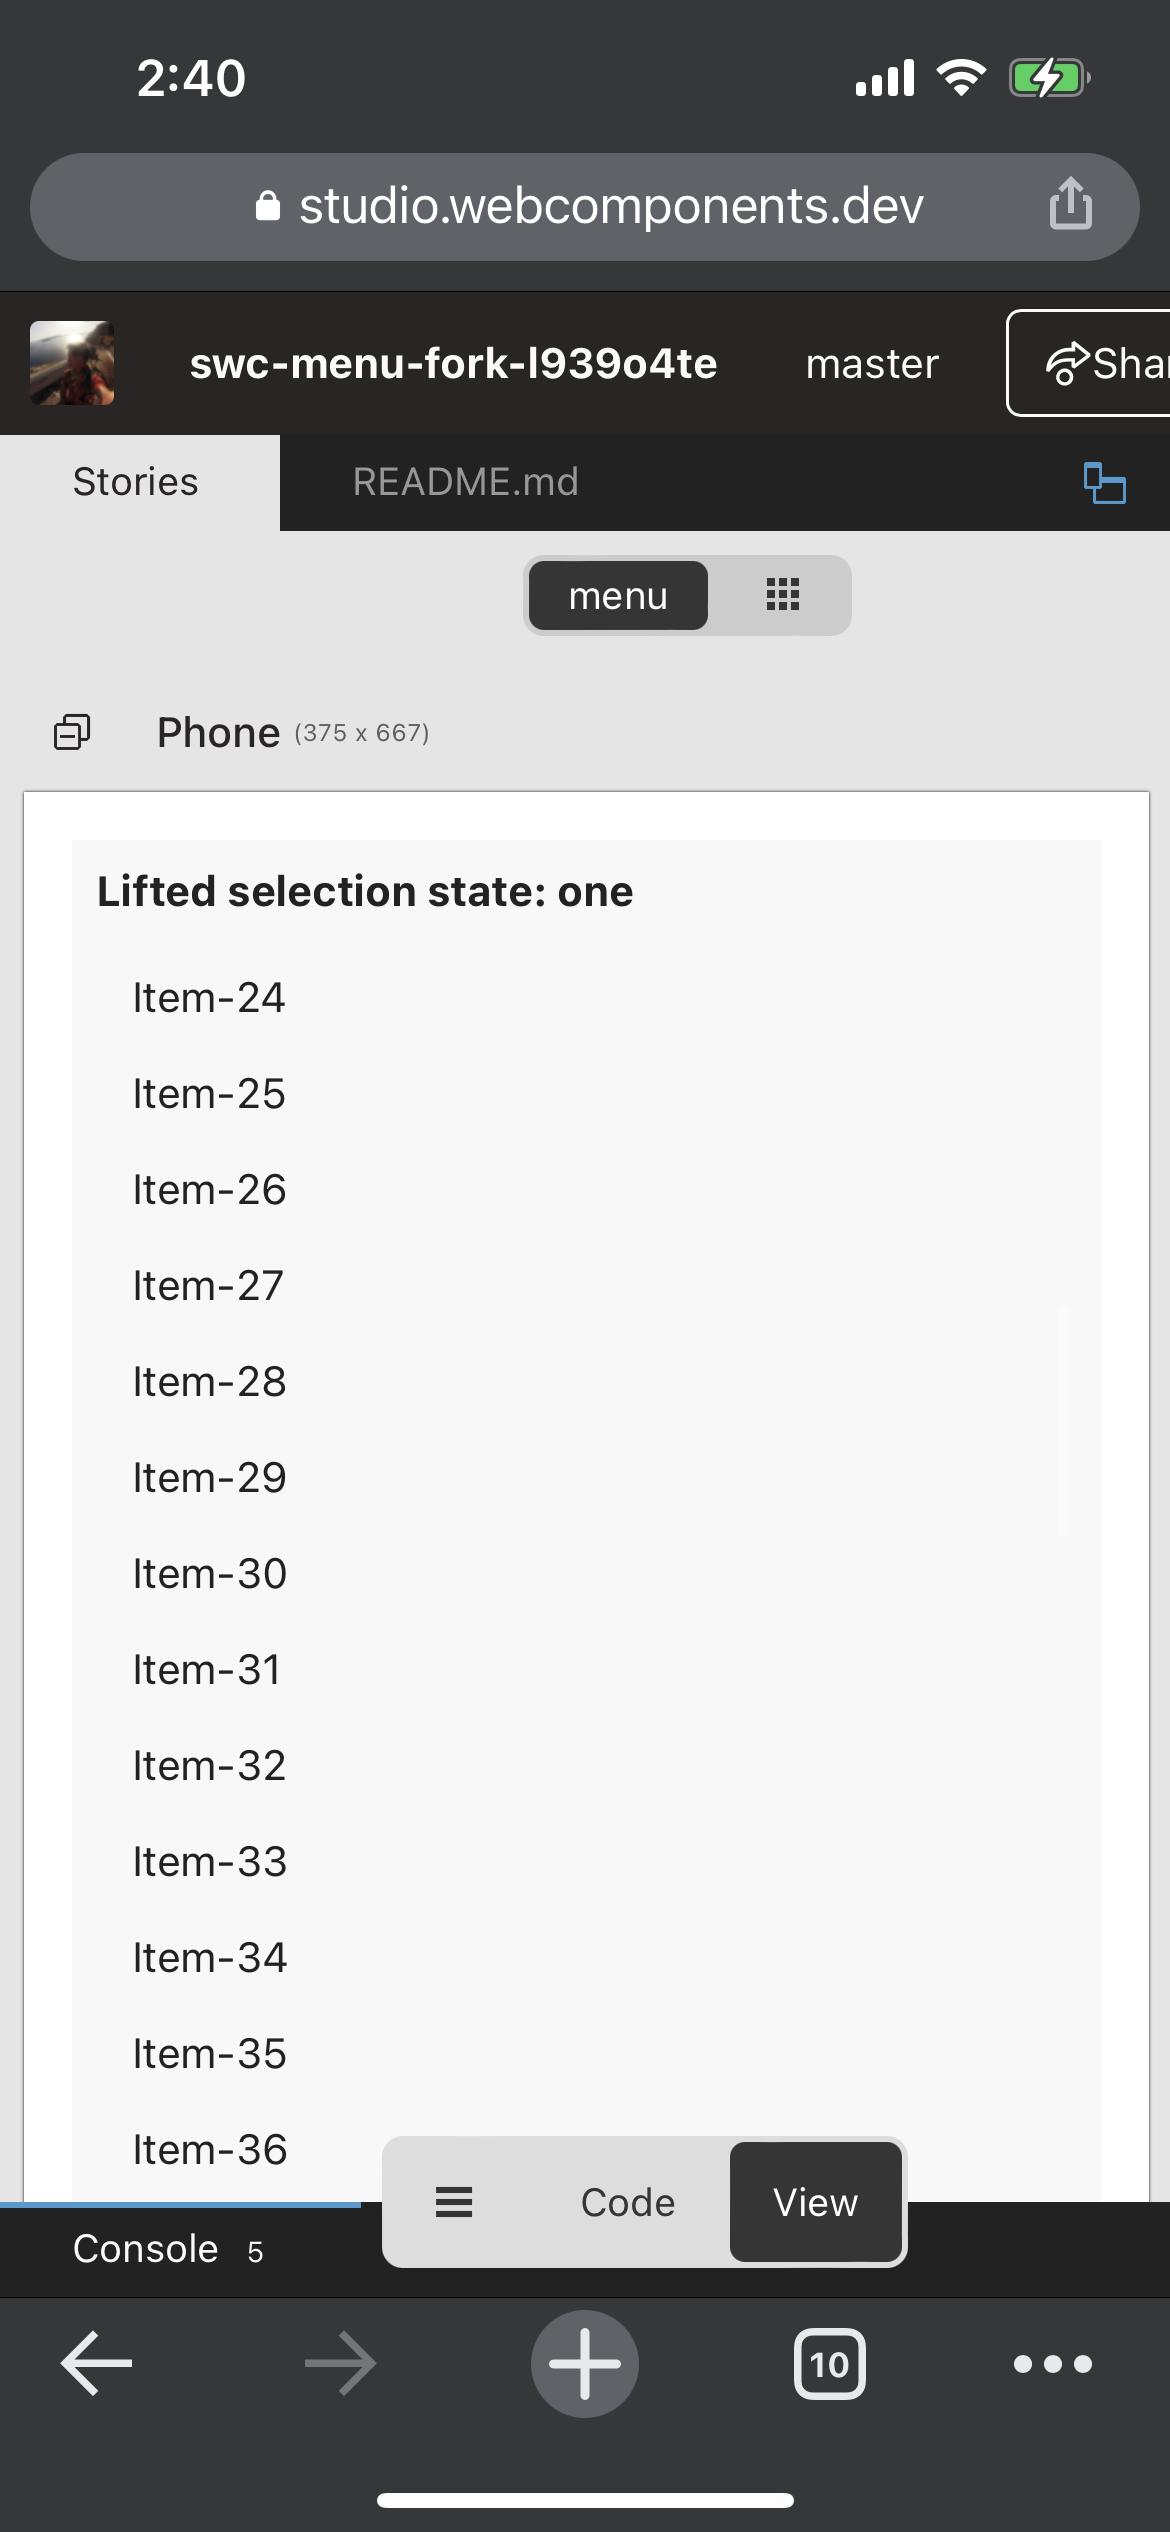Image resolution: width=1170 pixels, height=2532 pixels.
Task: Open the hamburger menu icon near Code
Action: (x=454, y=2202)
